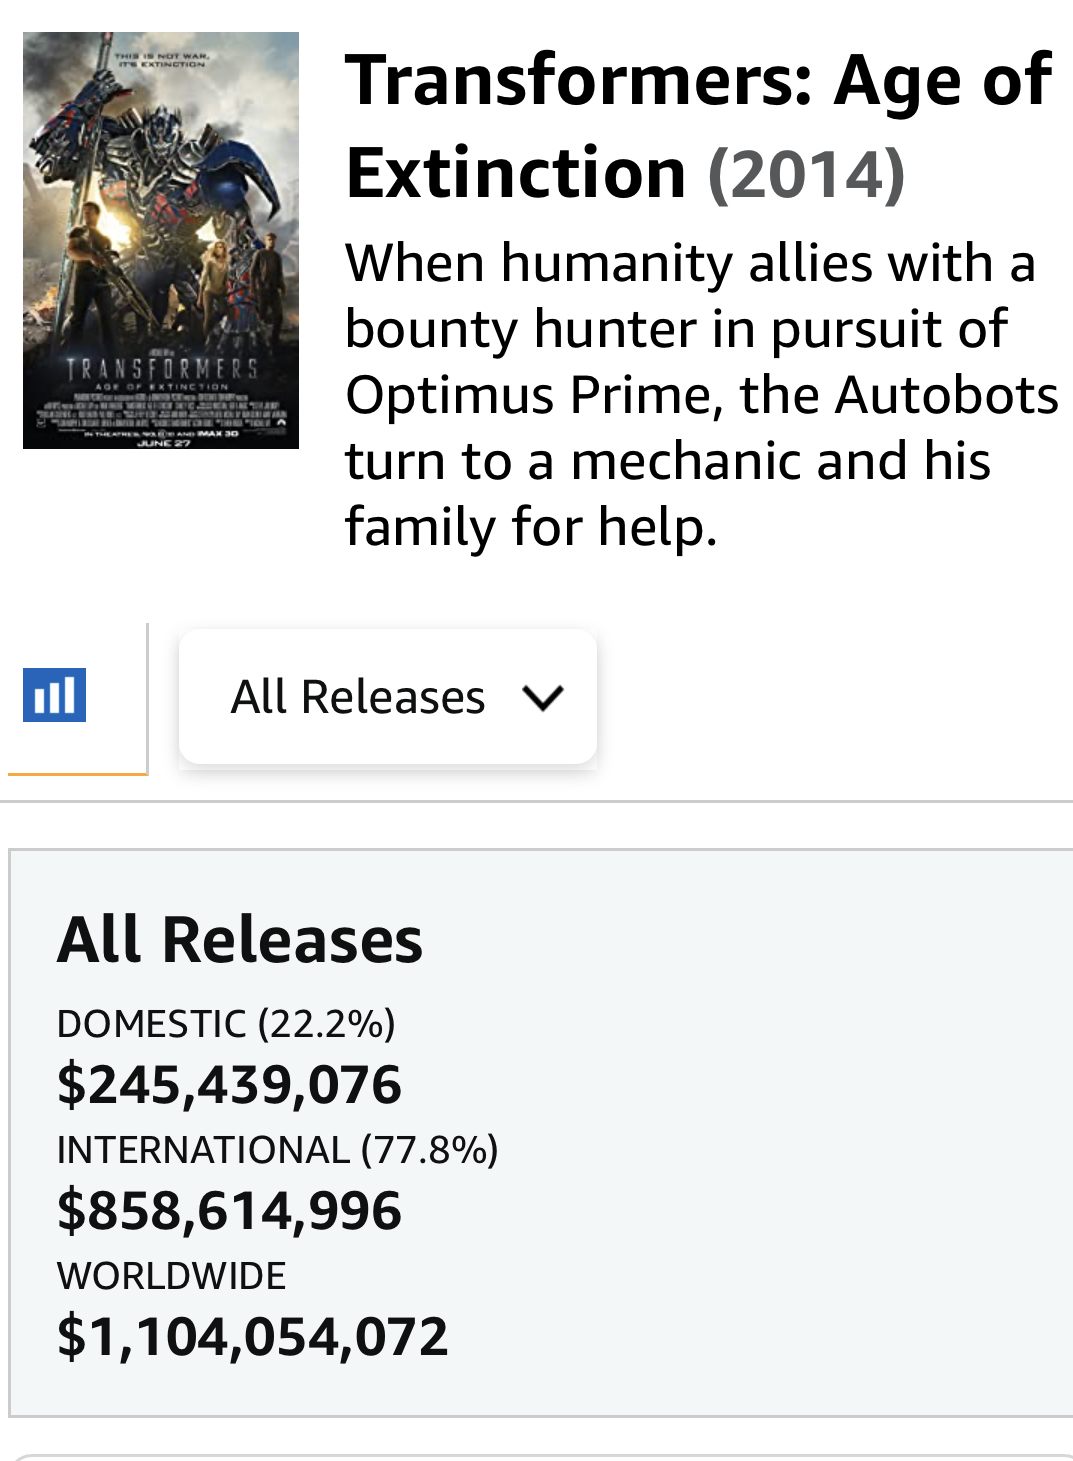This screenshot has height=1461, width=1073.
Task: Click the word Extinction in the title
Action: click(x=516, y=173)
